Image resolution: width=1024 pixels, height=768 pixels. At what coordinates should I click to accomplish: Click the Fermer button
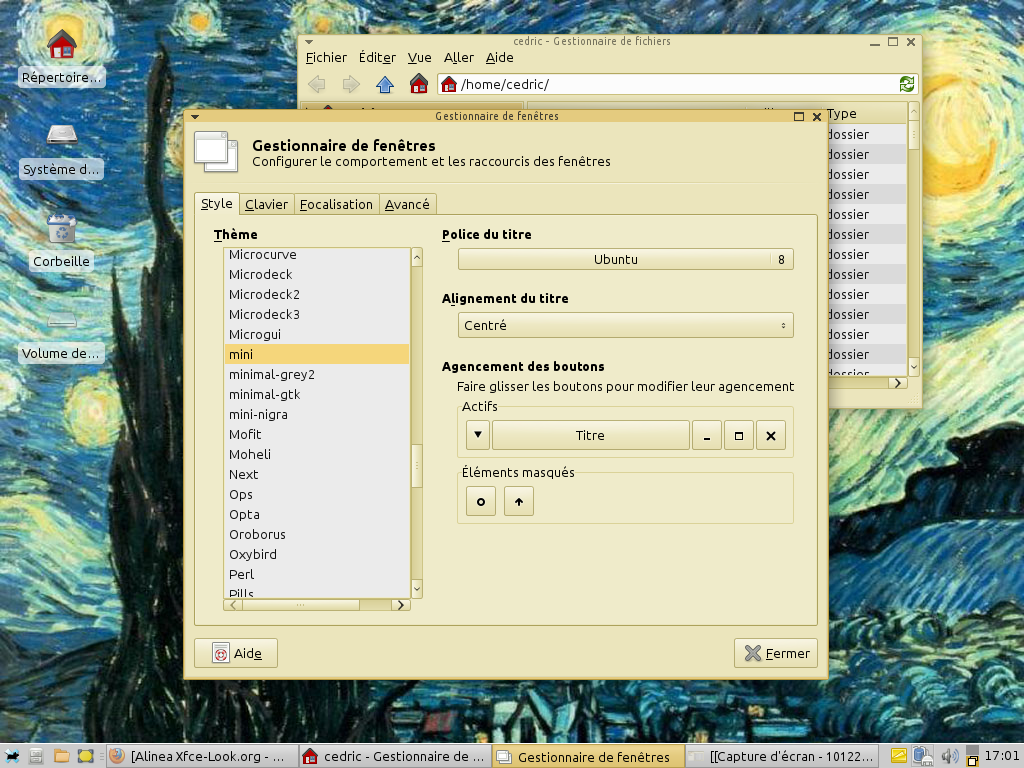tap(776, 653)
